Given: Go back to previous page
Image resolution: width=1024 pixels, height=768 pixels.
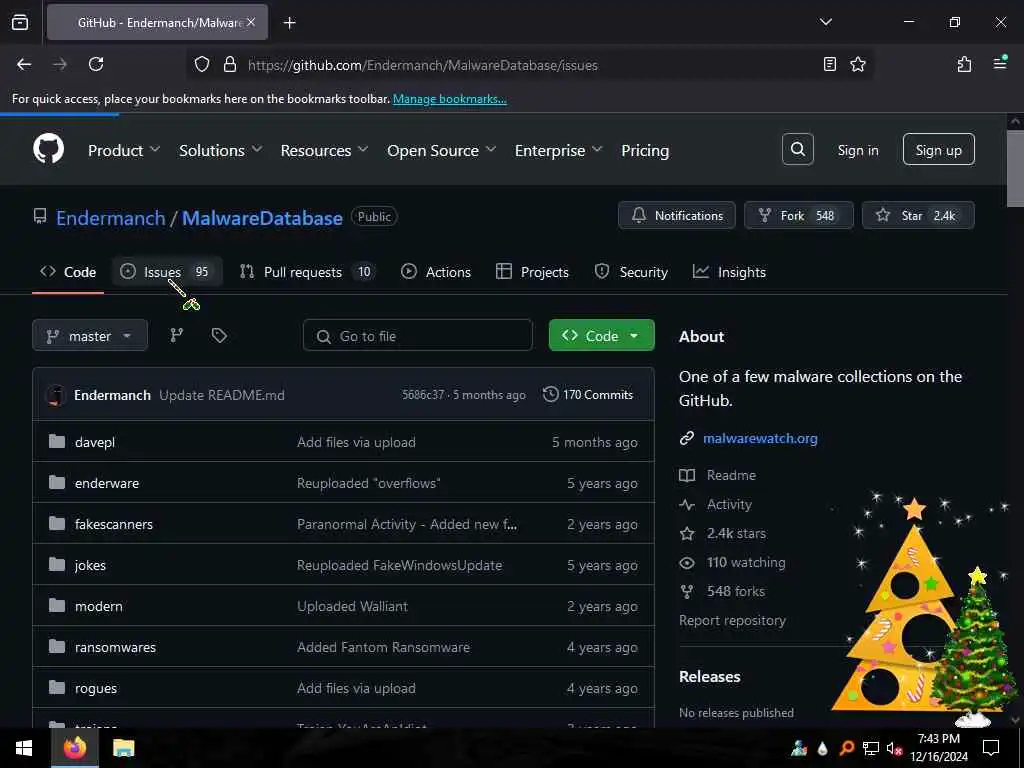Looking at the screenshot, I should point(24,64).
